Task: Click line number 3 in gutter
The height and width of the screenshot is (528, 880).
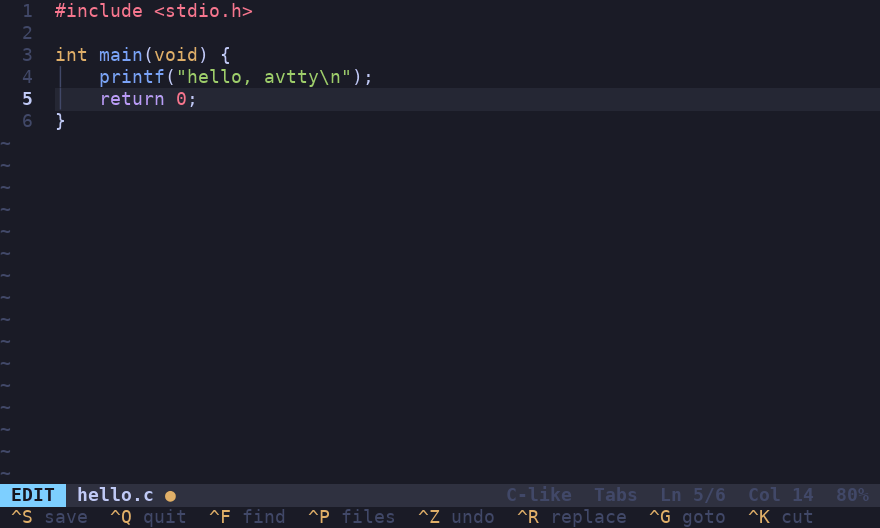Action: pos(28,55)
